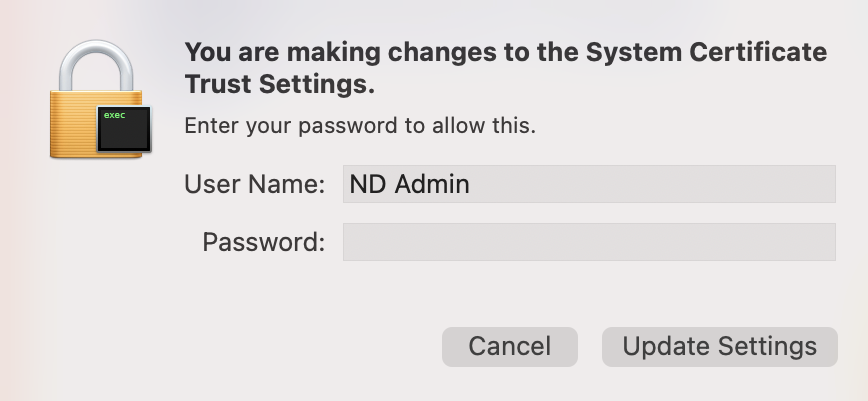Click the System Certificate Trust Settings heading
Image resolution: width=868 pixels, height=401 pixels.
coord(505,68)
